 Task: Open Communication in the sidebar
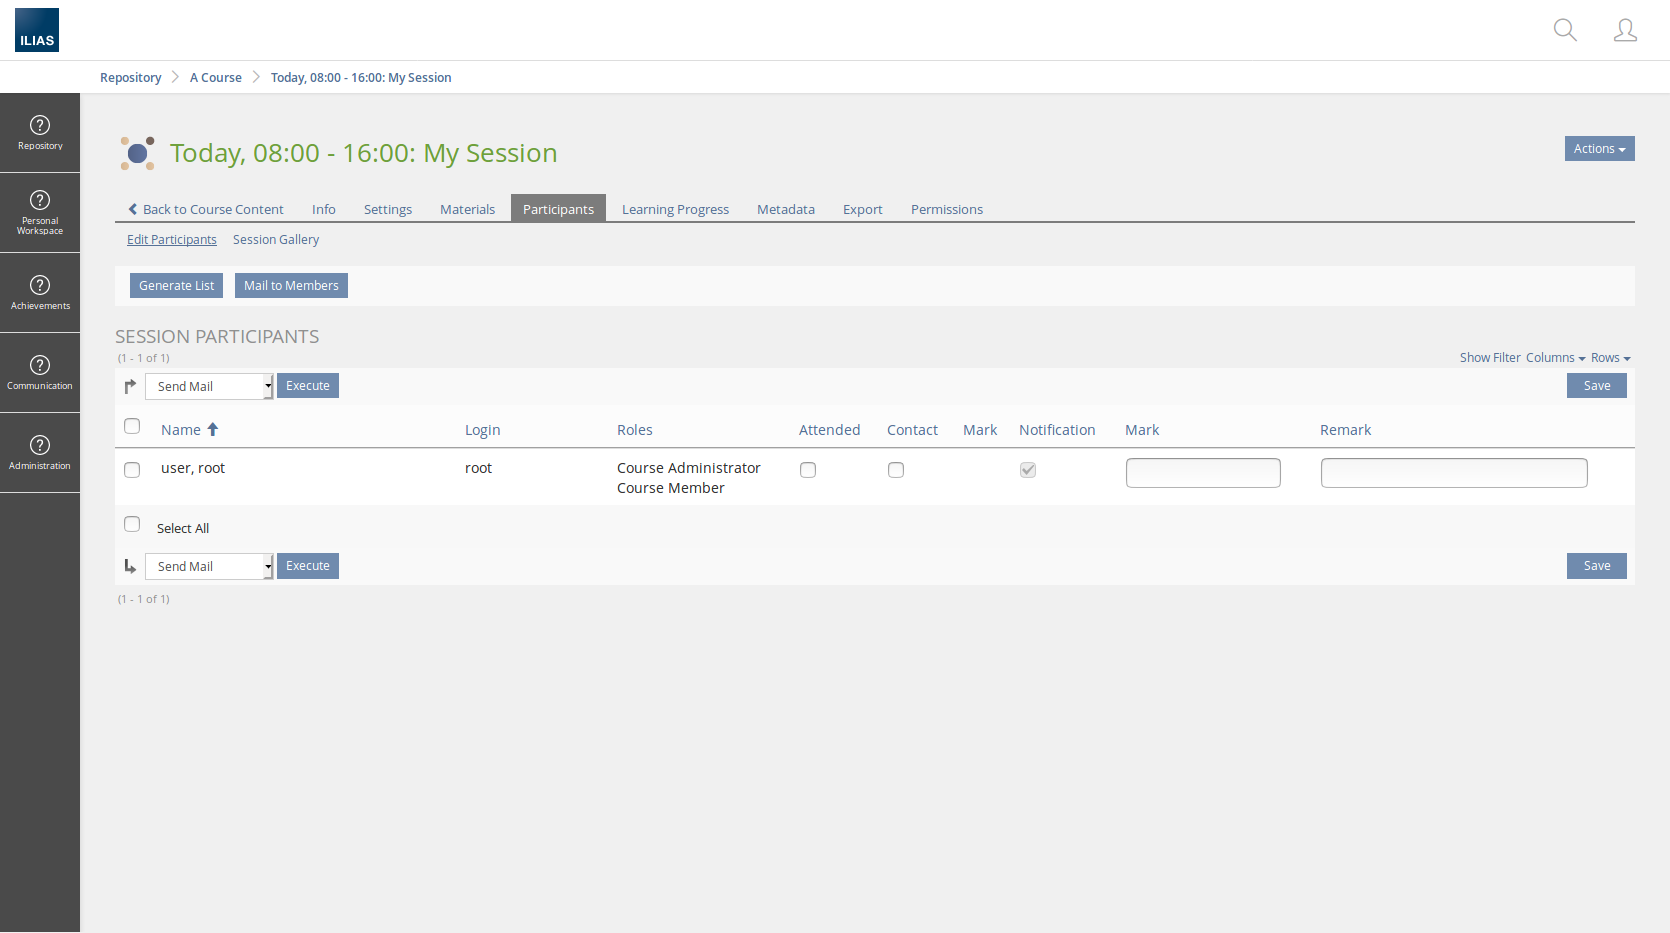point(40,373)
